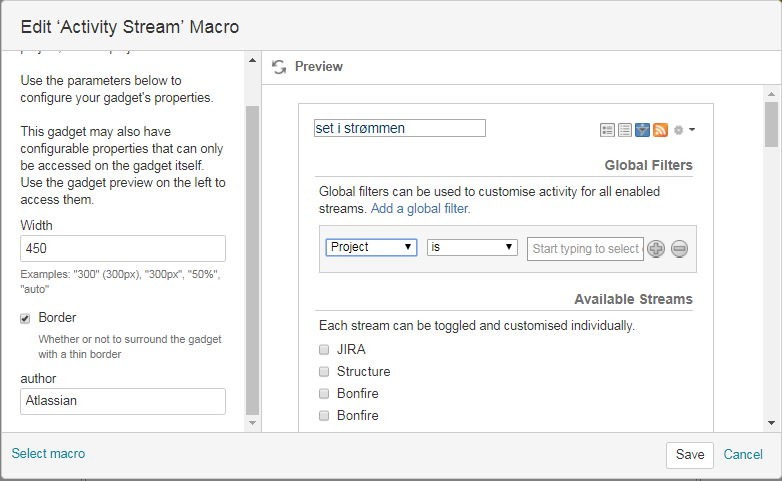Viewport: 782px width, 481px height.
Task: Toggle the blue filter options icon
Action: coord(643,130)
